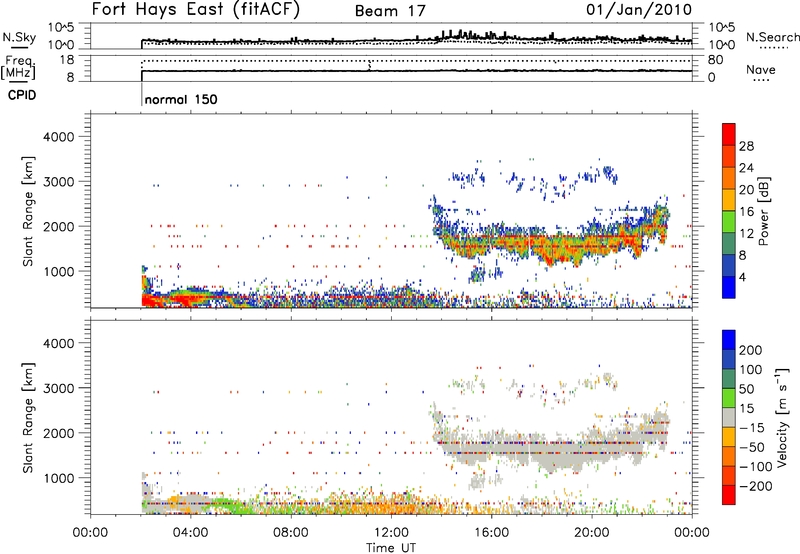Click the '200' label on the Velocity colorbar
This screenshot has height=554, width=800.
751,350
